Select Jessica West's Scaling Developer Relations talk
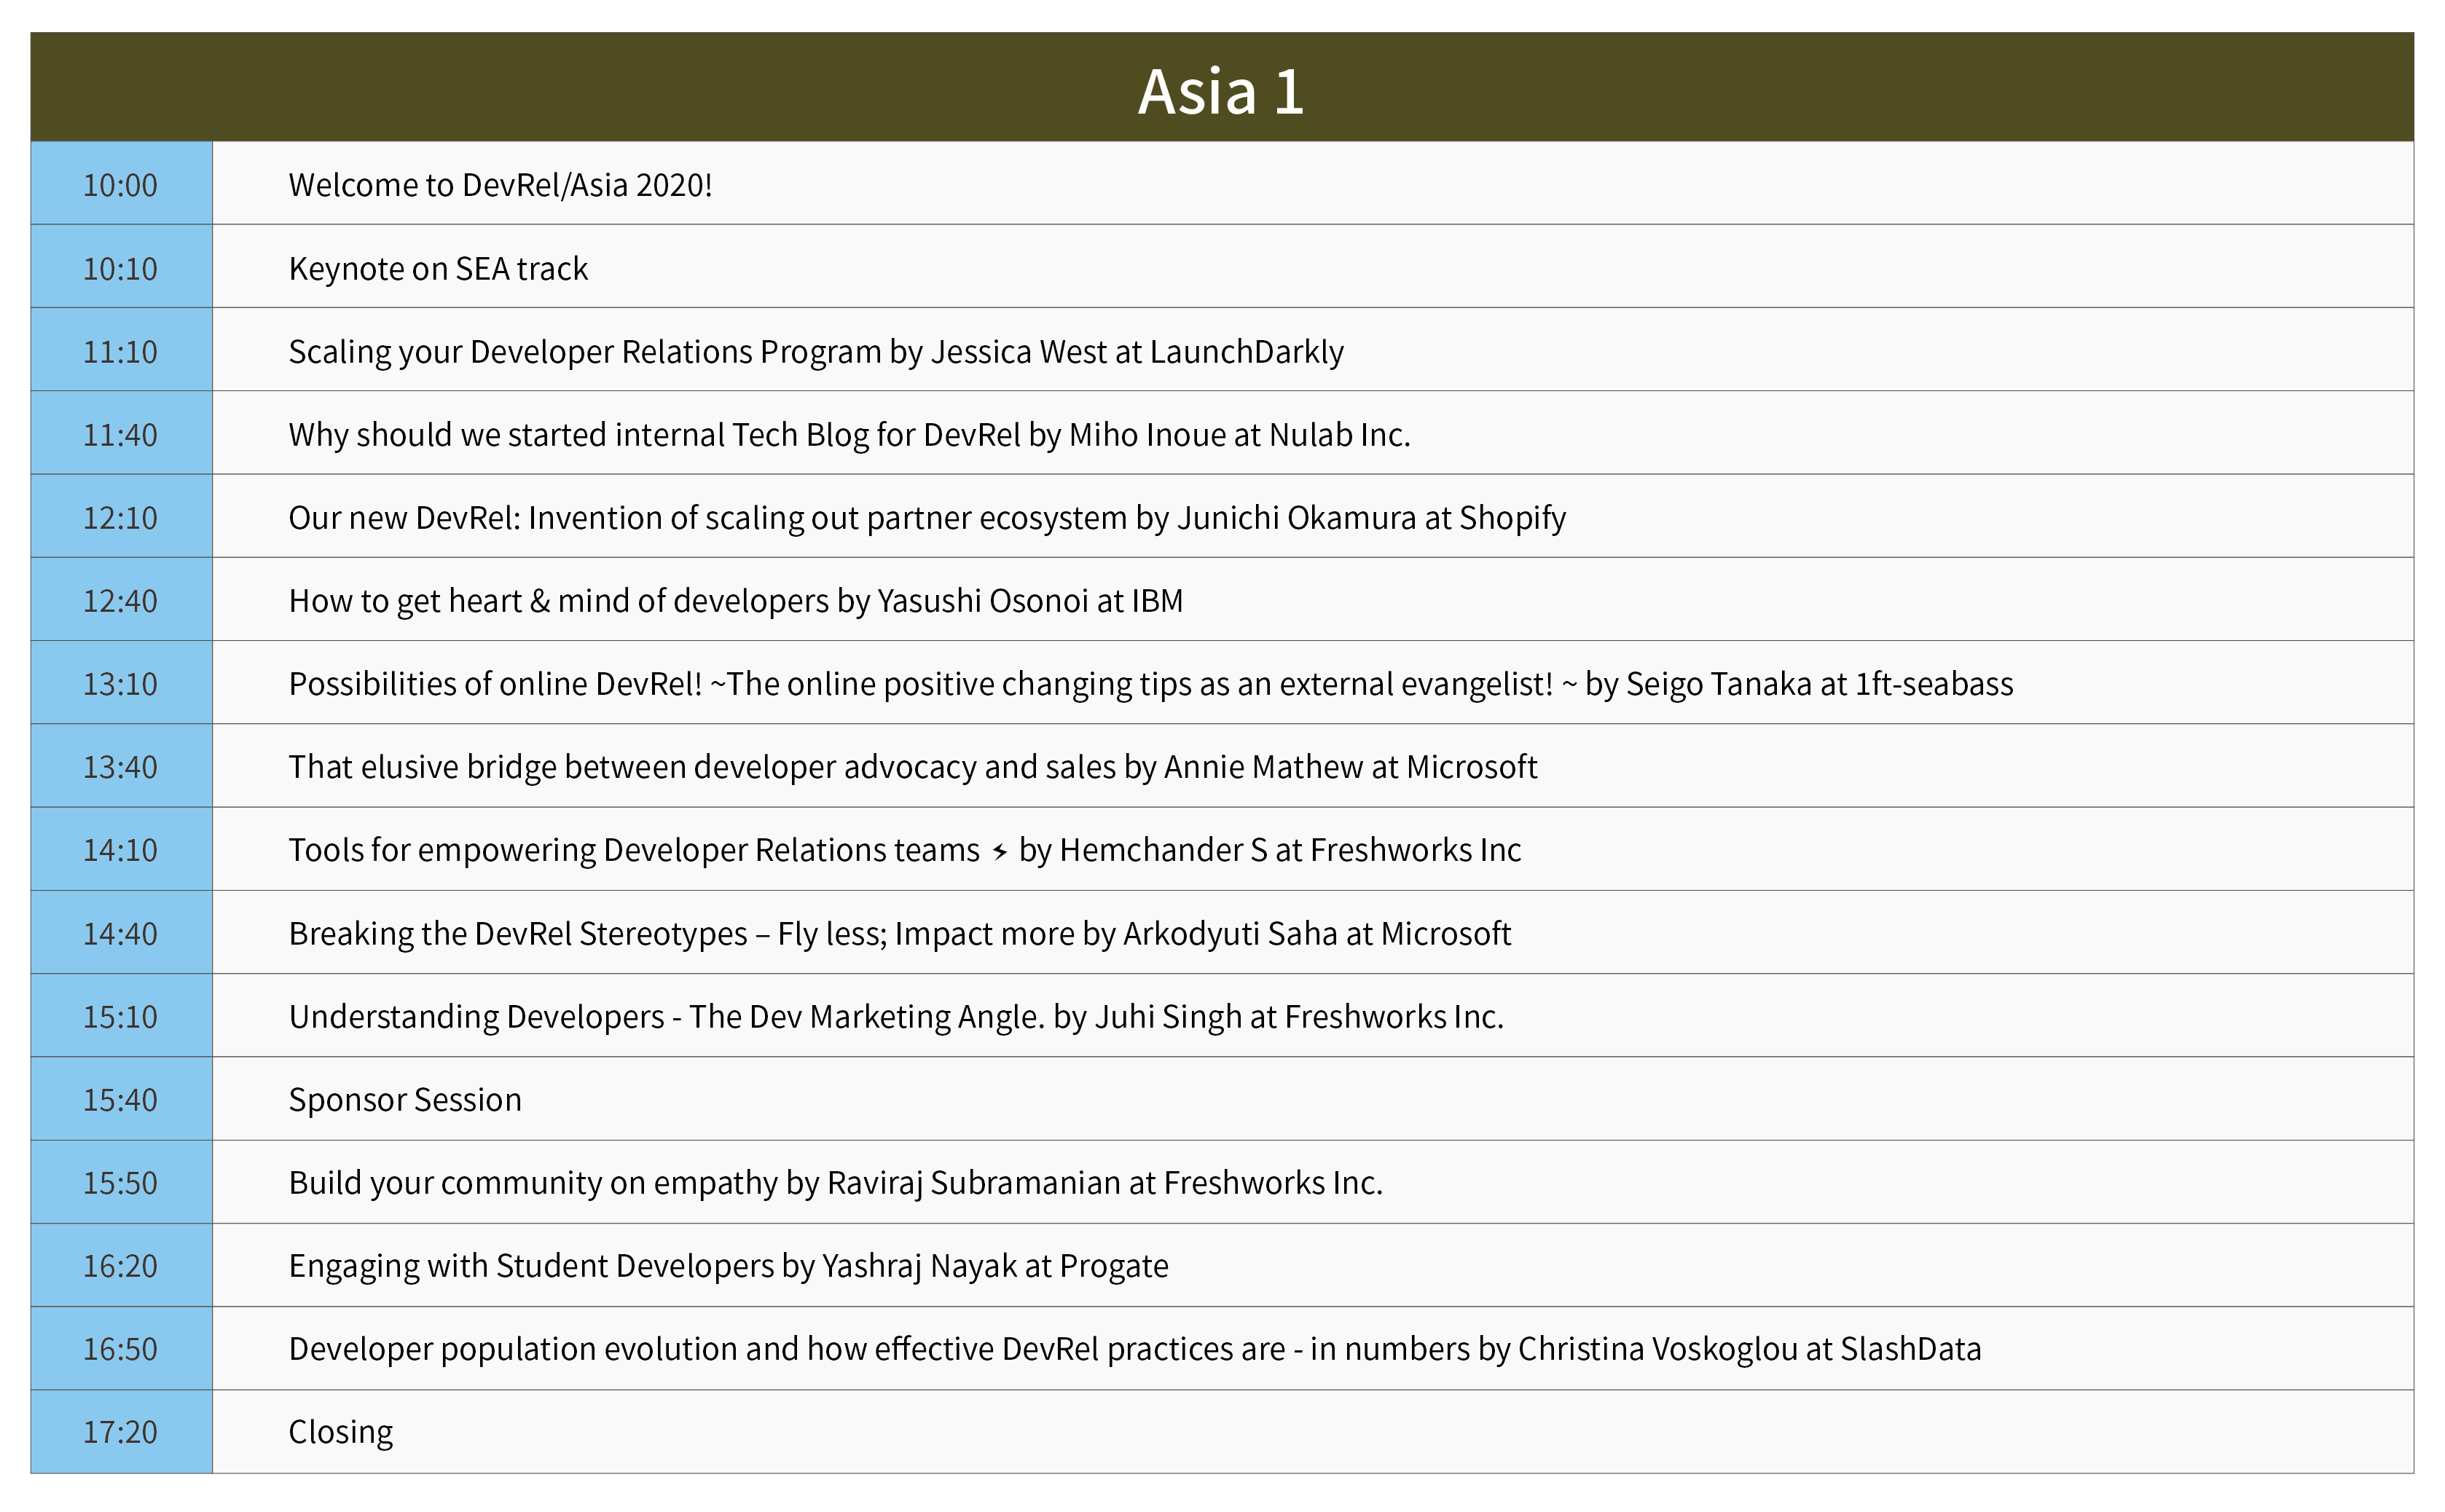This screenshot has width=2445, height=1512. (x=815, y=351)
